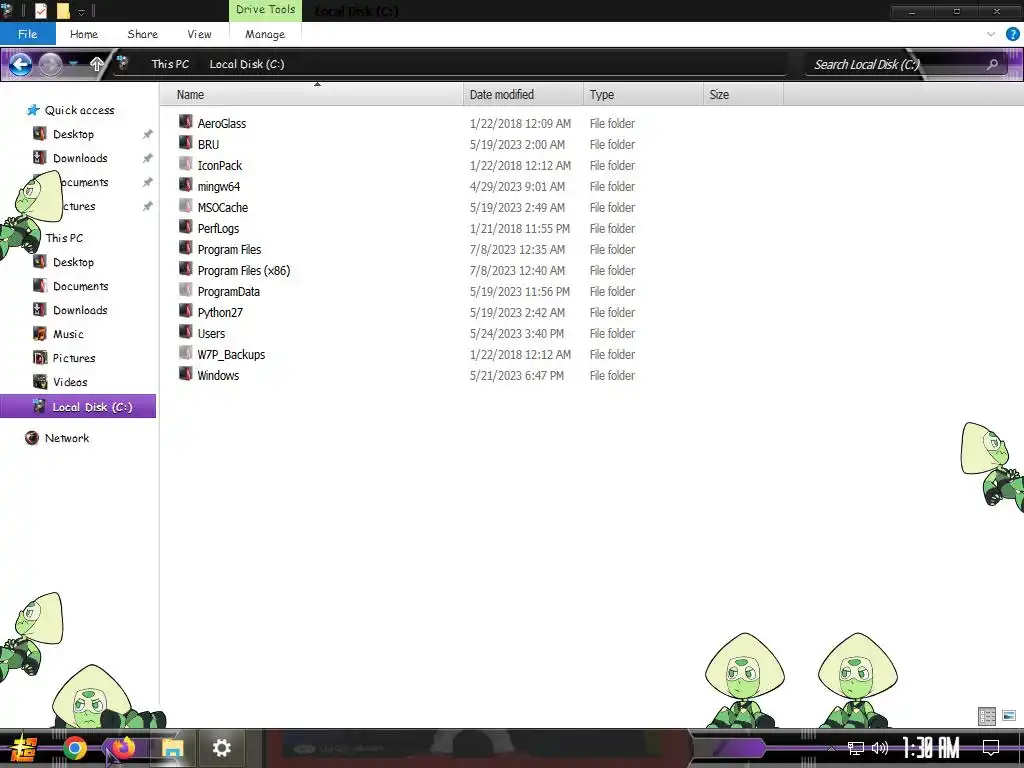Open Network in navigation pane
Viewport: 1024px width, 768px height.
[67, 438]
